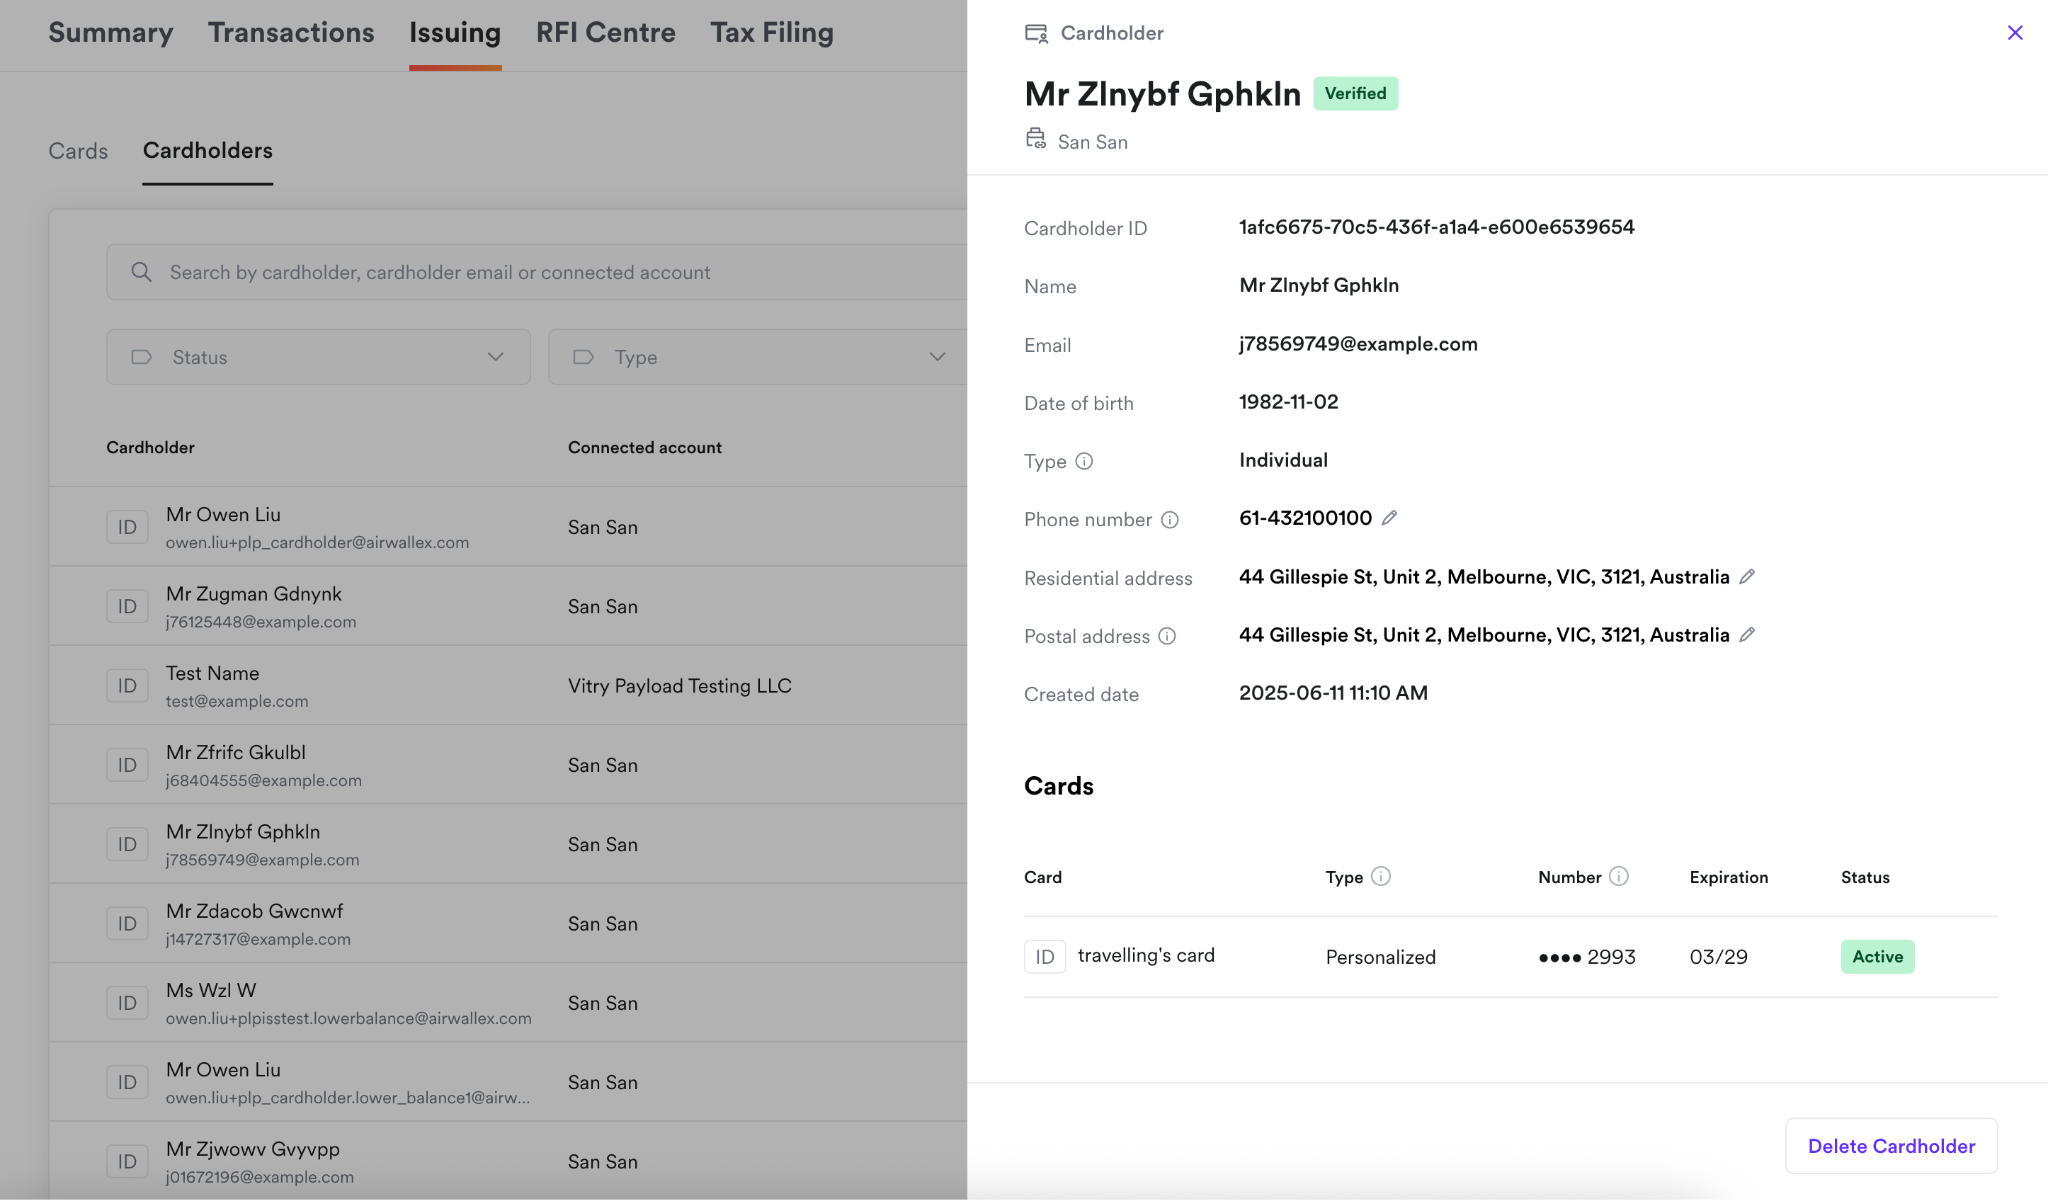
Task: Click info icon next to Type field
Action: [x=1084, y=461]
